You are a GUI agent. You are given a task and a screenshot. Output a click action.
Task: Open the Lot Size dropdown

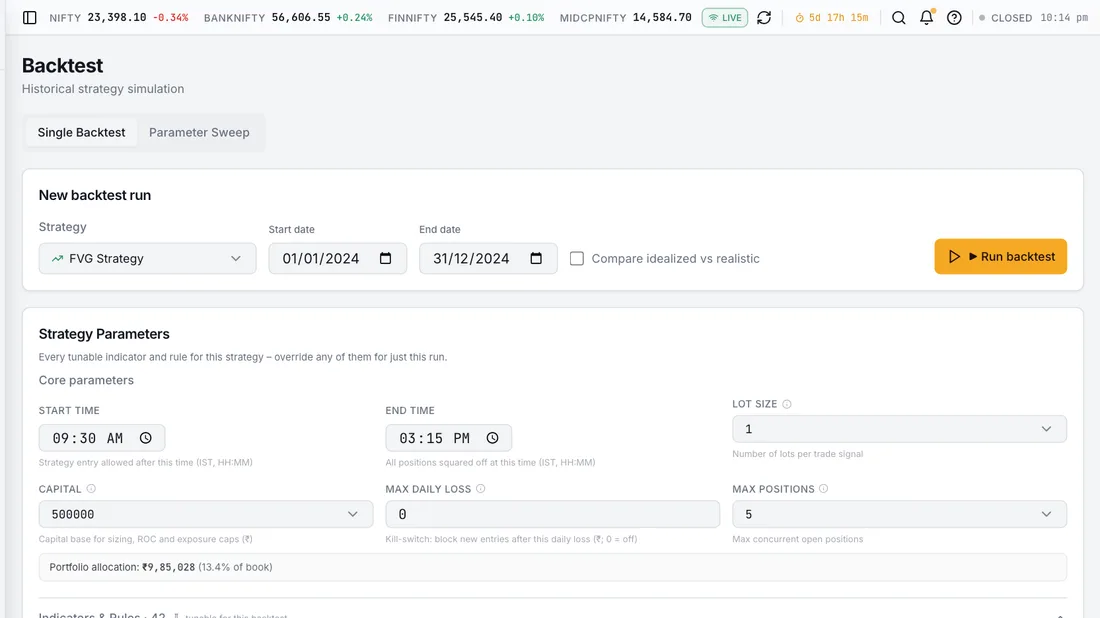(899, 429)
